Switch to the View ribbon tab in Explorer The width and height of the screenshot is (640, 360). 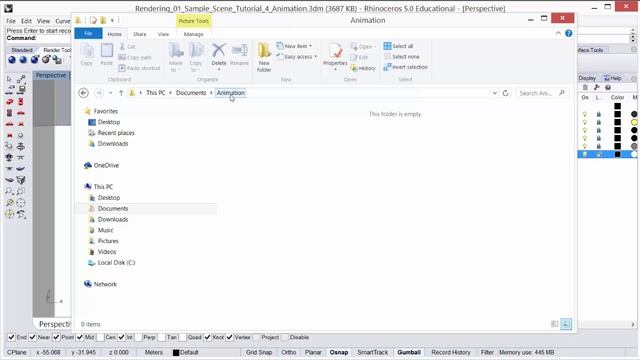[x=163, y=34]
